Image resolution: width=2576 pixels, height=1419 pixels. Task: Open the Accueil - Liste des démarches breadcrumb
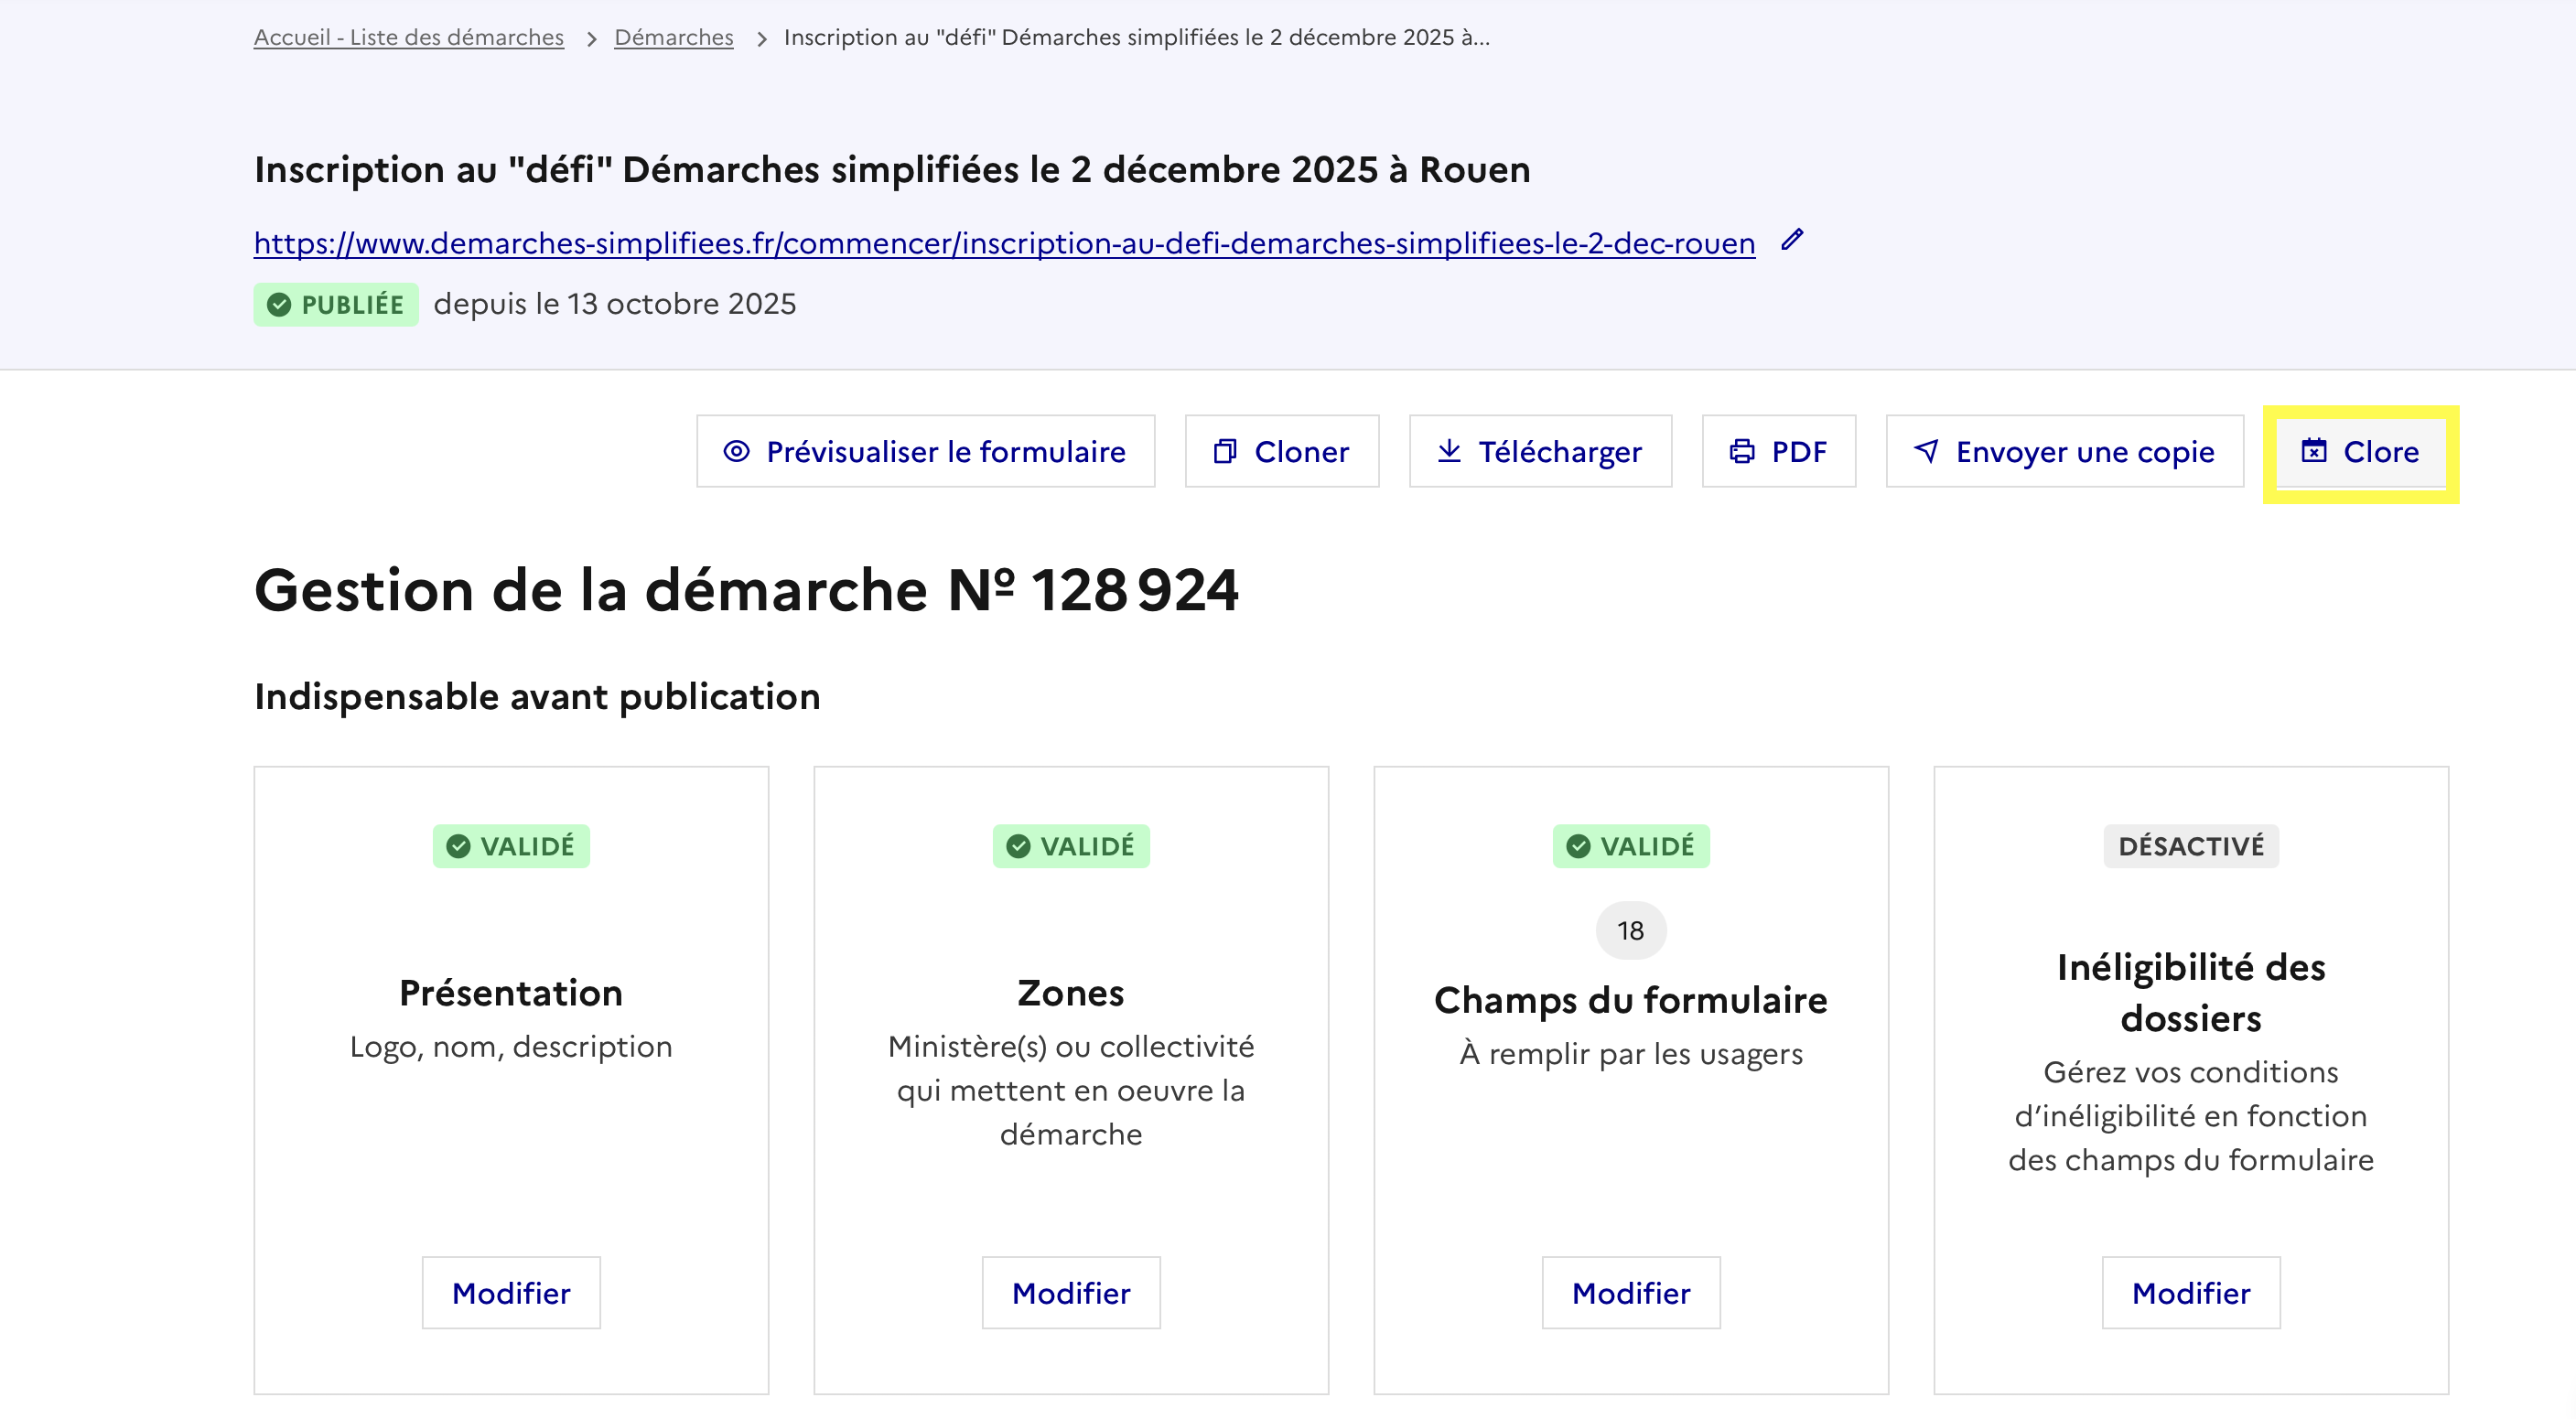coord(408,37)
